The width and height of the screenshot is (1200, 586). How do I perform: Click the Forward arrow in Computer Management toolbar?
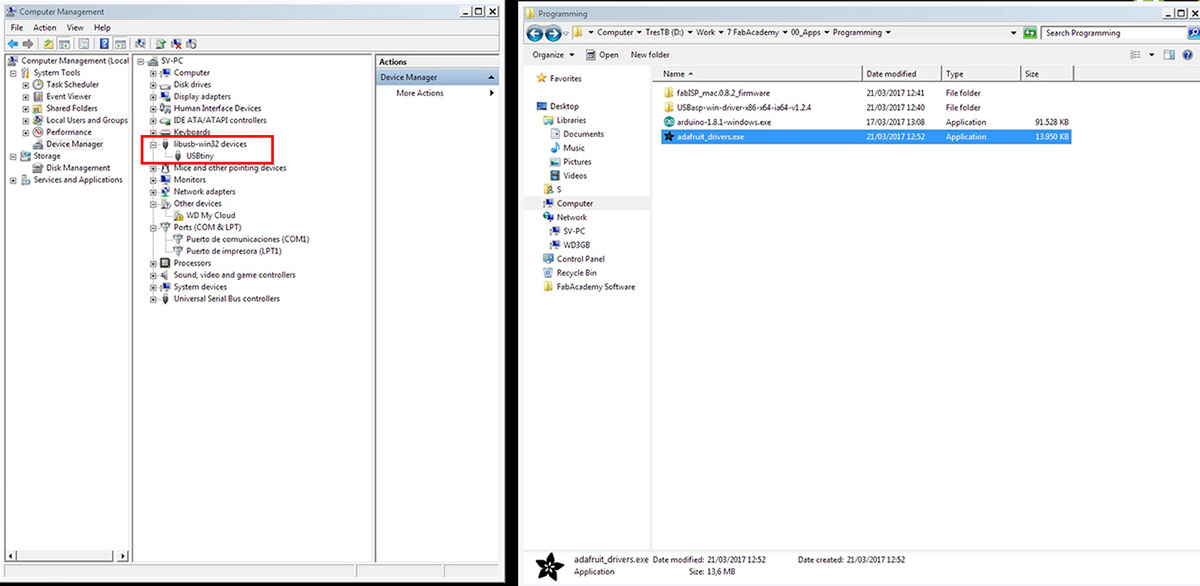[x=27, y=44]
